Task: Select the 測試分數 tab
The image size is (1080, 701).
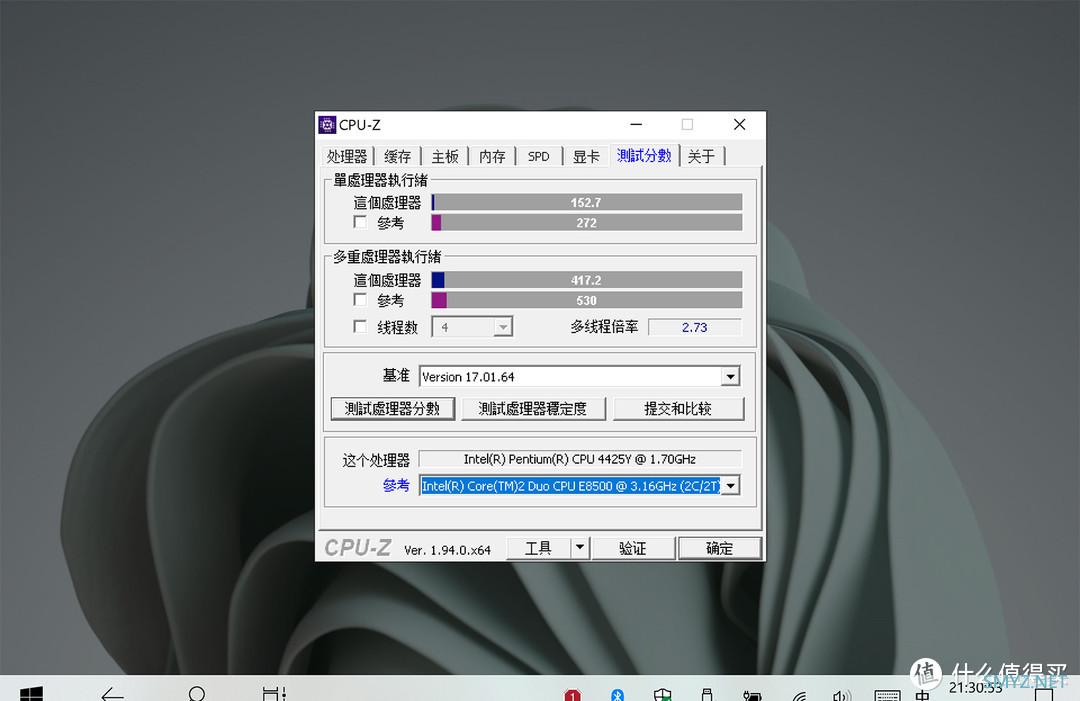Action: click(644, 156)
